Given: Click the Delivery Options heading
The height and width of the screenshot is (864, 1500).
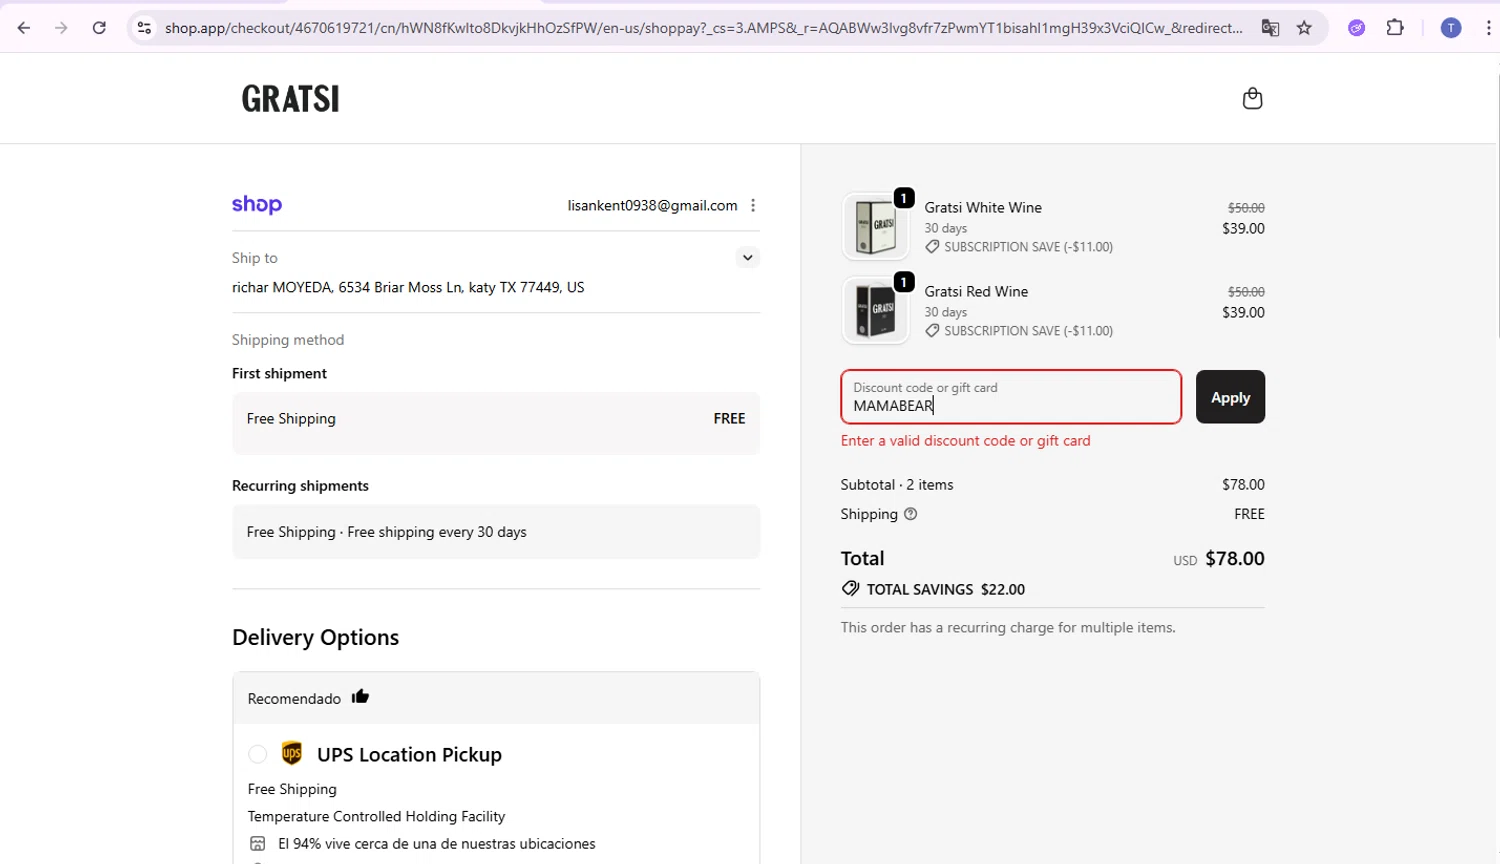Looking at the screenshot, I should (x=315, y=637).
